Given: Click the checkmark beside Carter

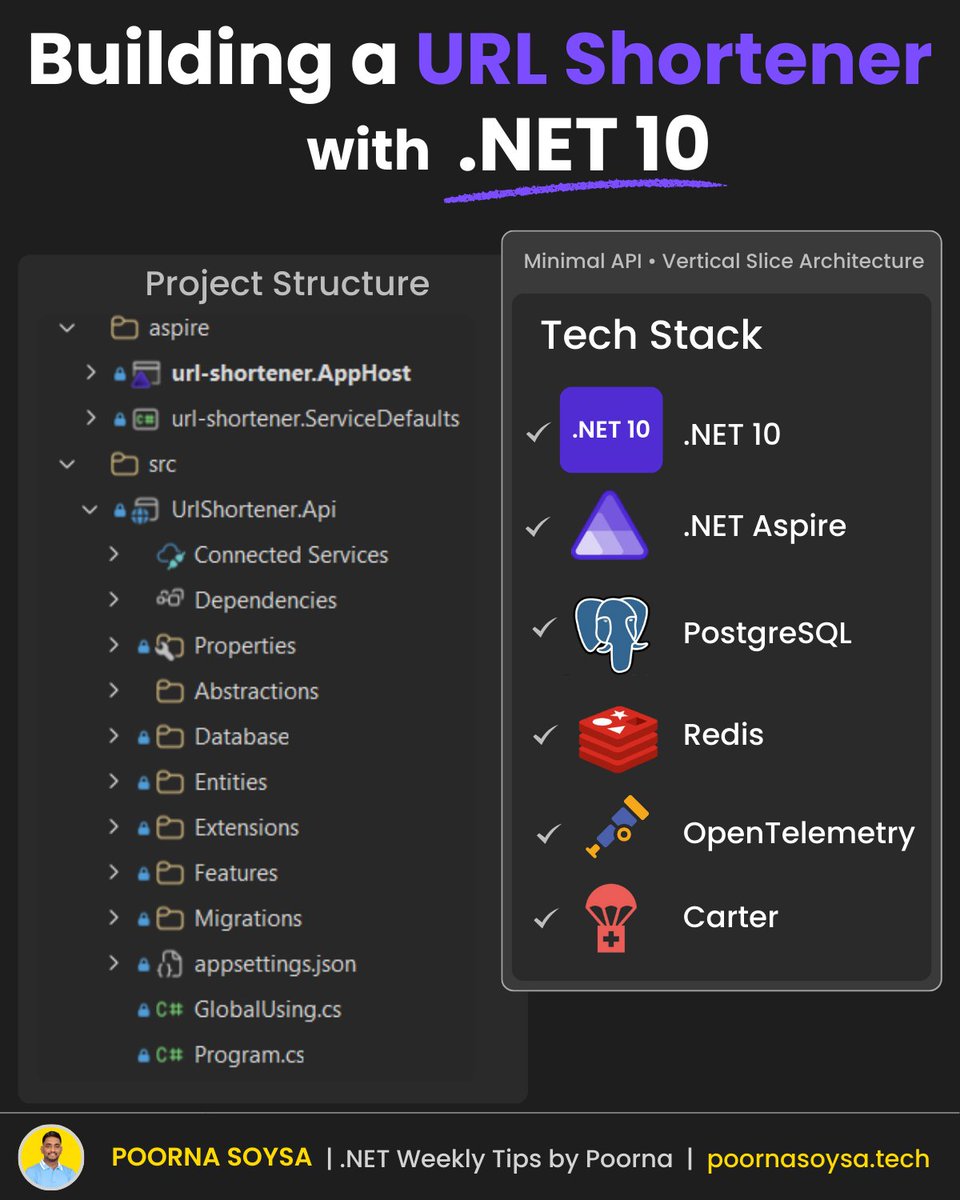Looking at the screenshot, I should [x=545, y=917].
